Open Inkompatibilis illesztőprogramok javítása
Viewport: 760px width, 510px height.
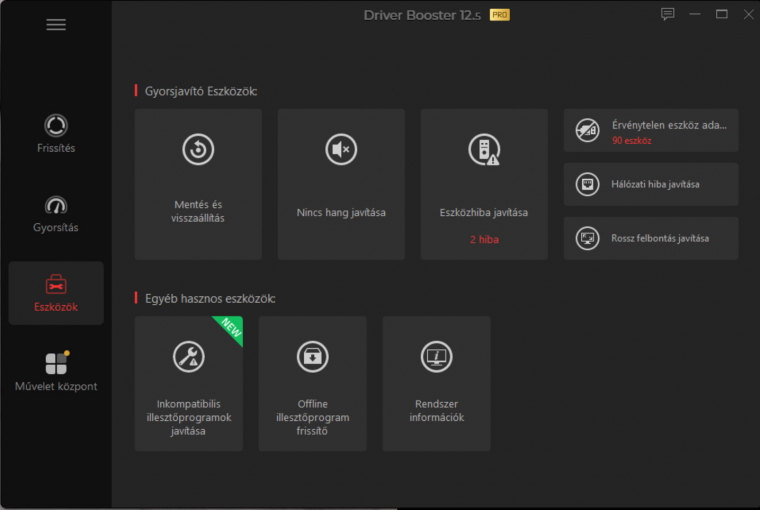[x=189, y=383]
